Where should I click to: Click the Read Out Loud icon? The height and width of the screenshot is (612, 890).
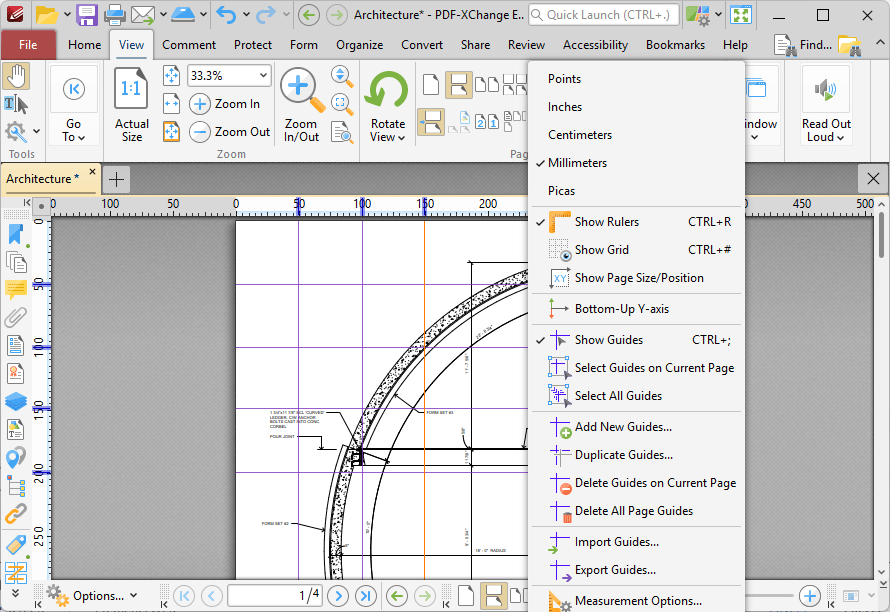point(826,89)
